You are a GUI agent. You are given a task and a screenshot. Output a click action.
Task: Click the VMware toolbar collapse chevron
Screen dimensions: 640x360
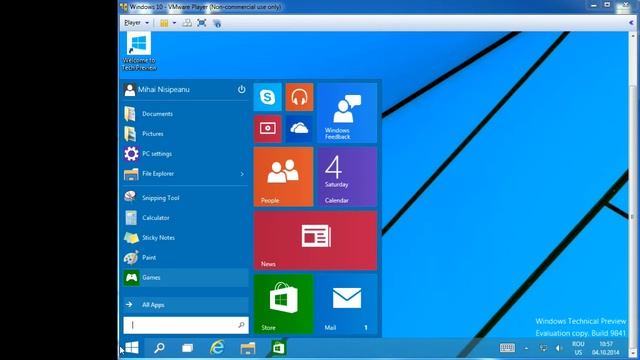pyautogui.click(x=631, y=23)
